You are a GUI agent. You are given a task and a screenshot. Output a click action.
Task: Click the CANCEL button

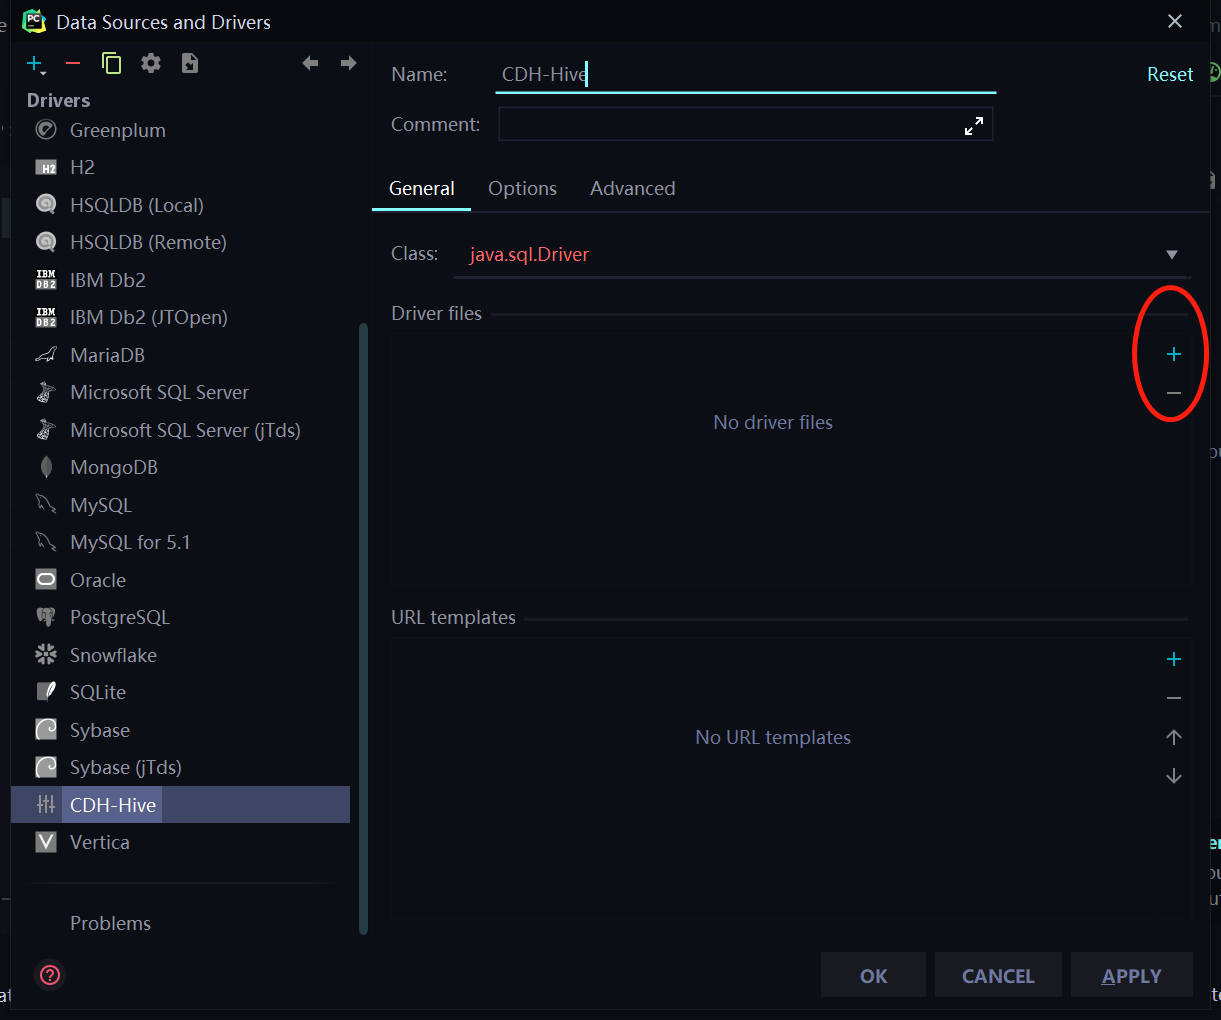[x=998, y=975]
